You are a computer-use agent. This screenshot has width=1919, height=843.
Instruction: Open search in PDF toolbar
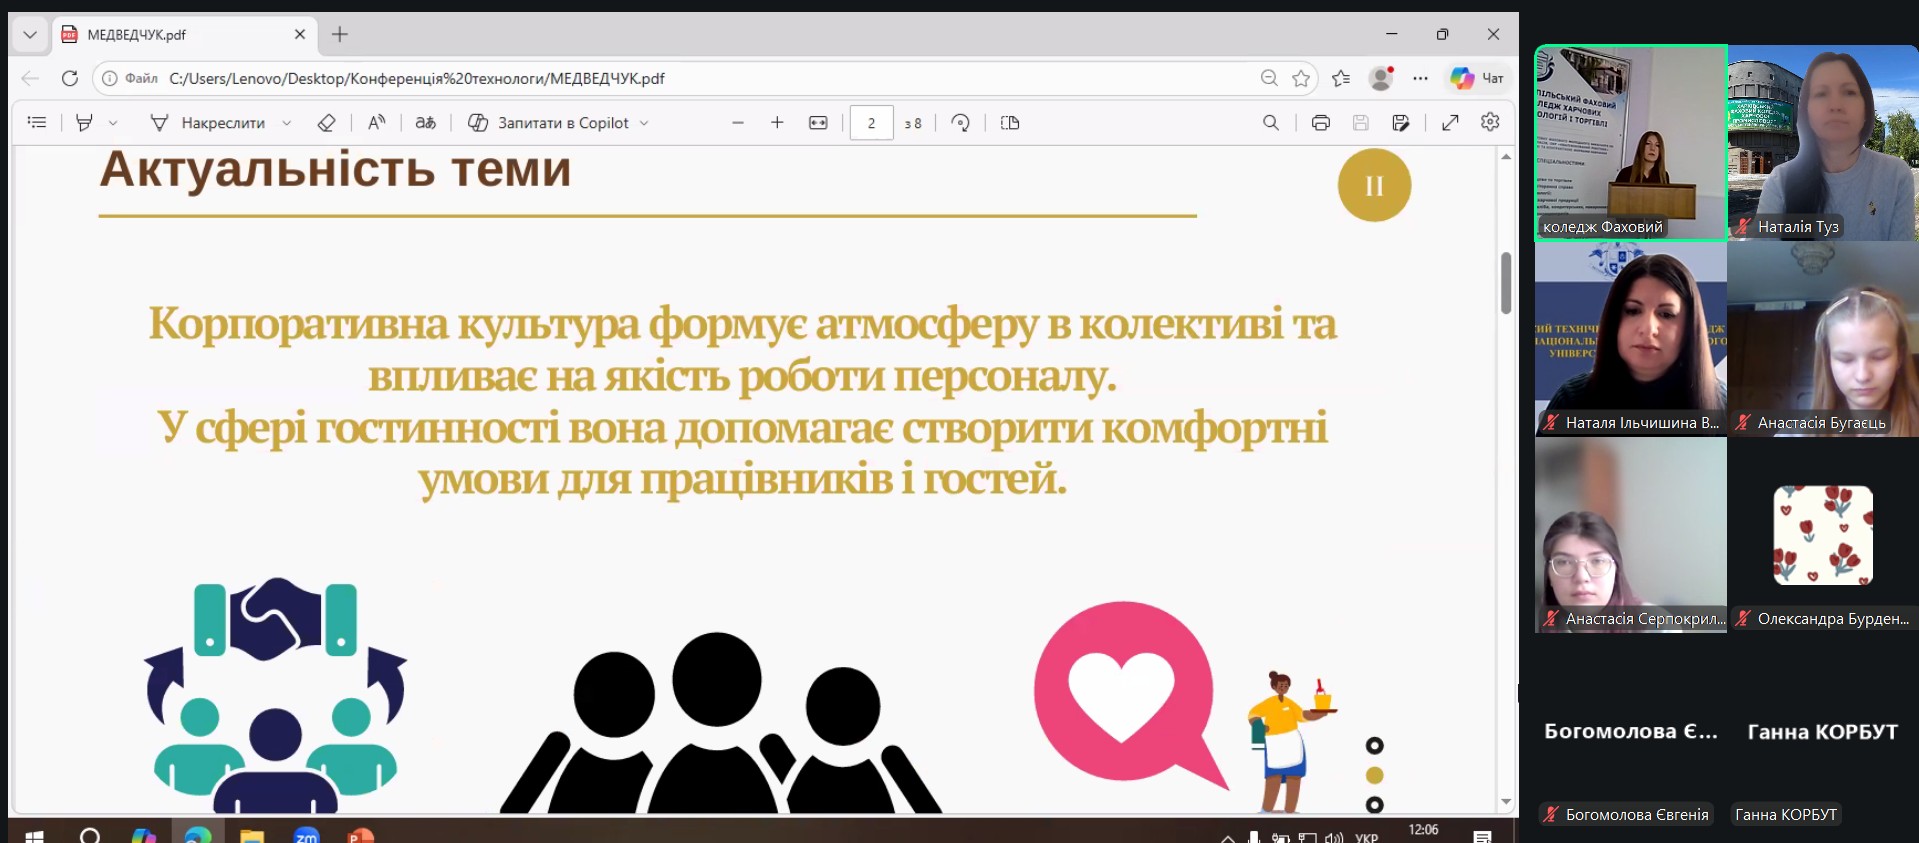point(1270,122)
